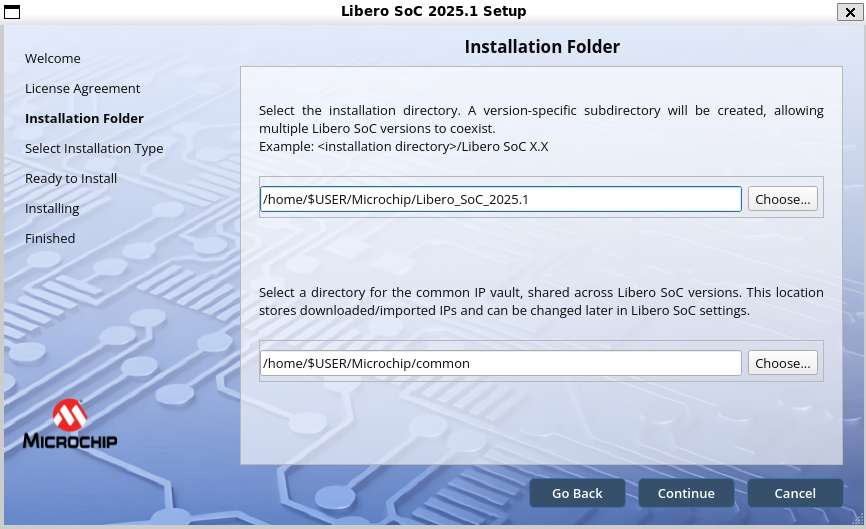Click the common IP vault path field

coord(500,363)
